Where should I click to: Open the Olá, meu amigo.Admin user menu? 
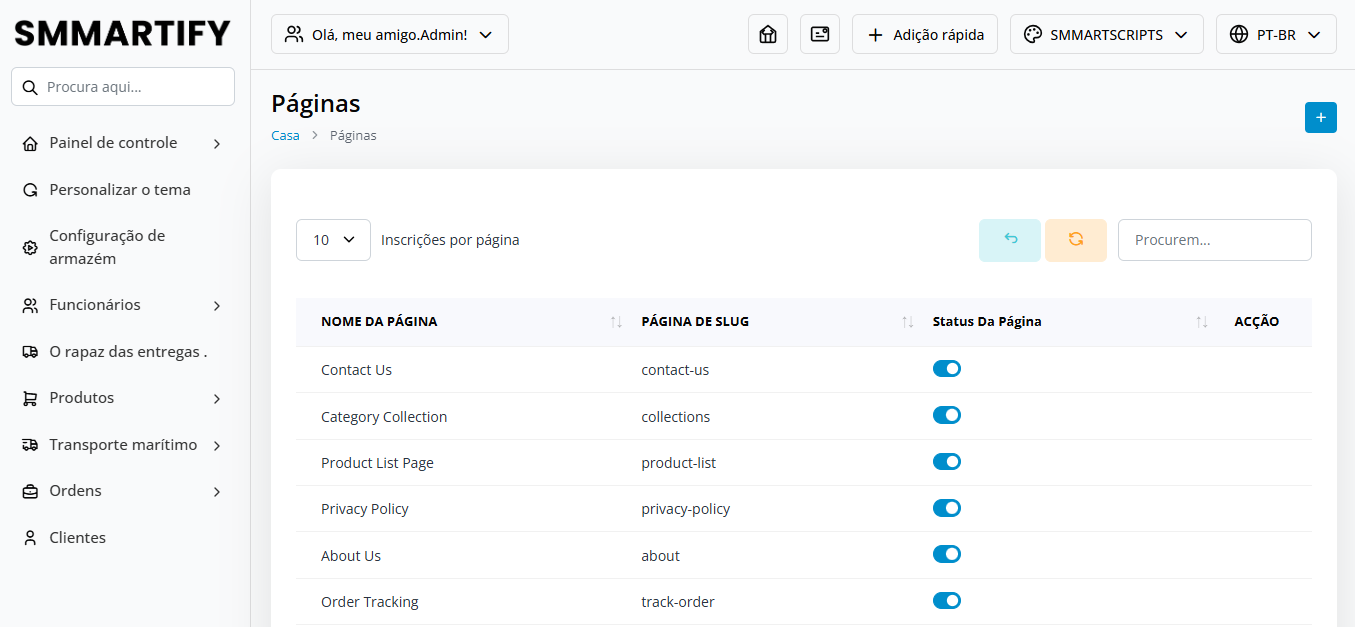(389, 34)
